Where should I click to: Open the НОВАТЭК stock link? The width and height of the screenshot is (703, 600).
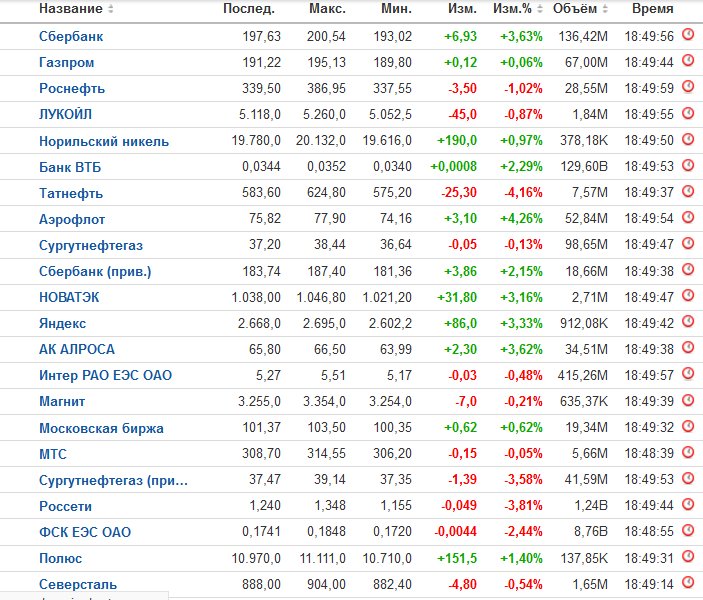pyautogui.click(x=69, y=297)
